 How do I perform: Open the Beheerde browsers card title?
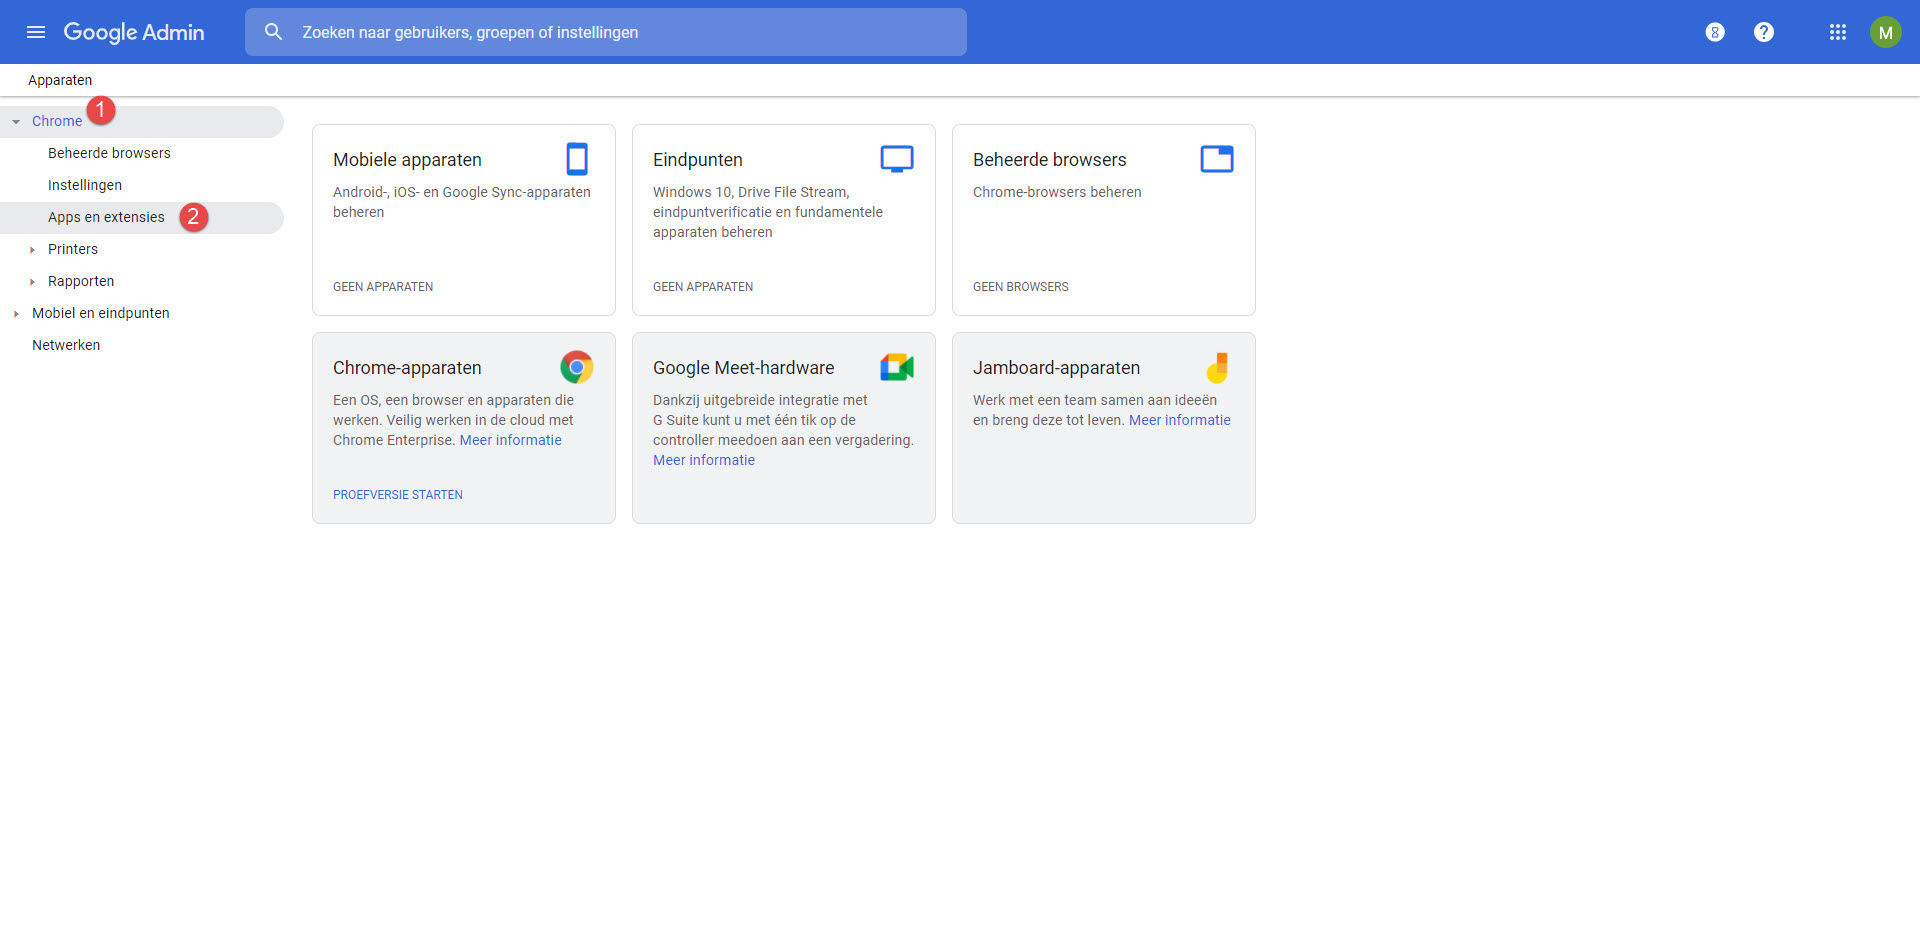point(1050,160)
